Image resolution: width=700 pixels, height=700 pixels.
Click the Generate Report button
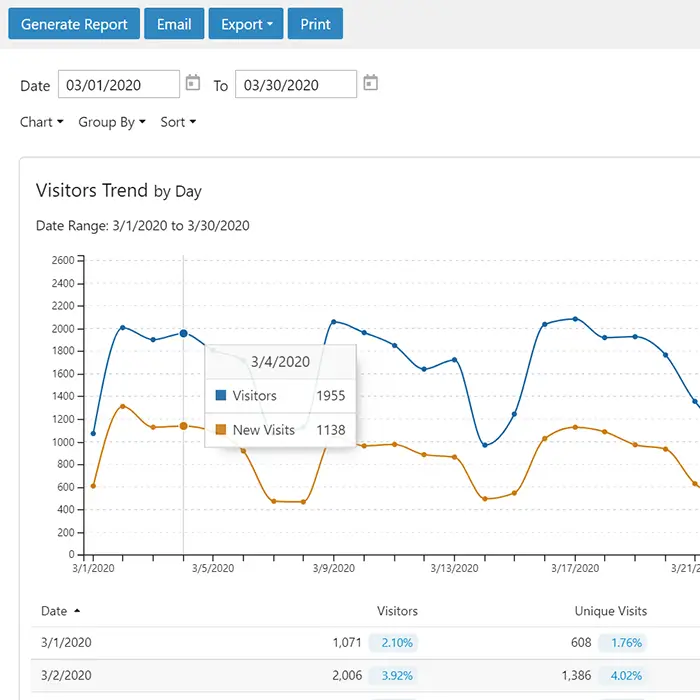coord(74,24)
